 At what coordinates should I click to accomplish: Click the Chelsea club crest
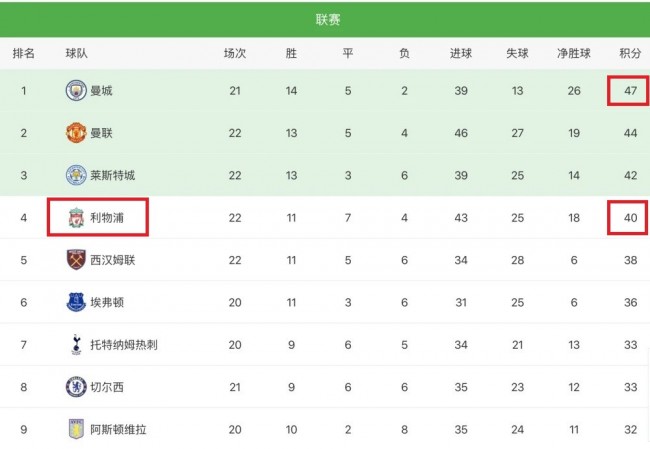[76, 387]
